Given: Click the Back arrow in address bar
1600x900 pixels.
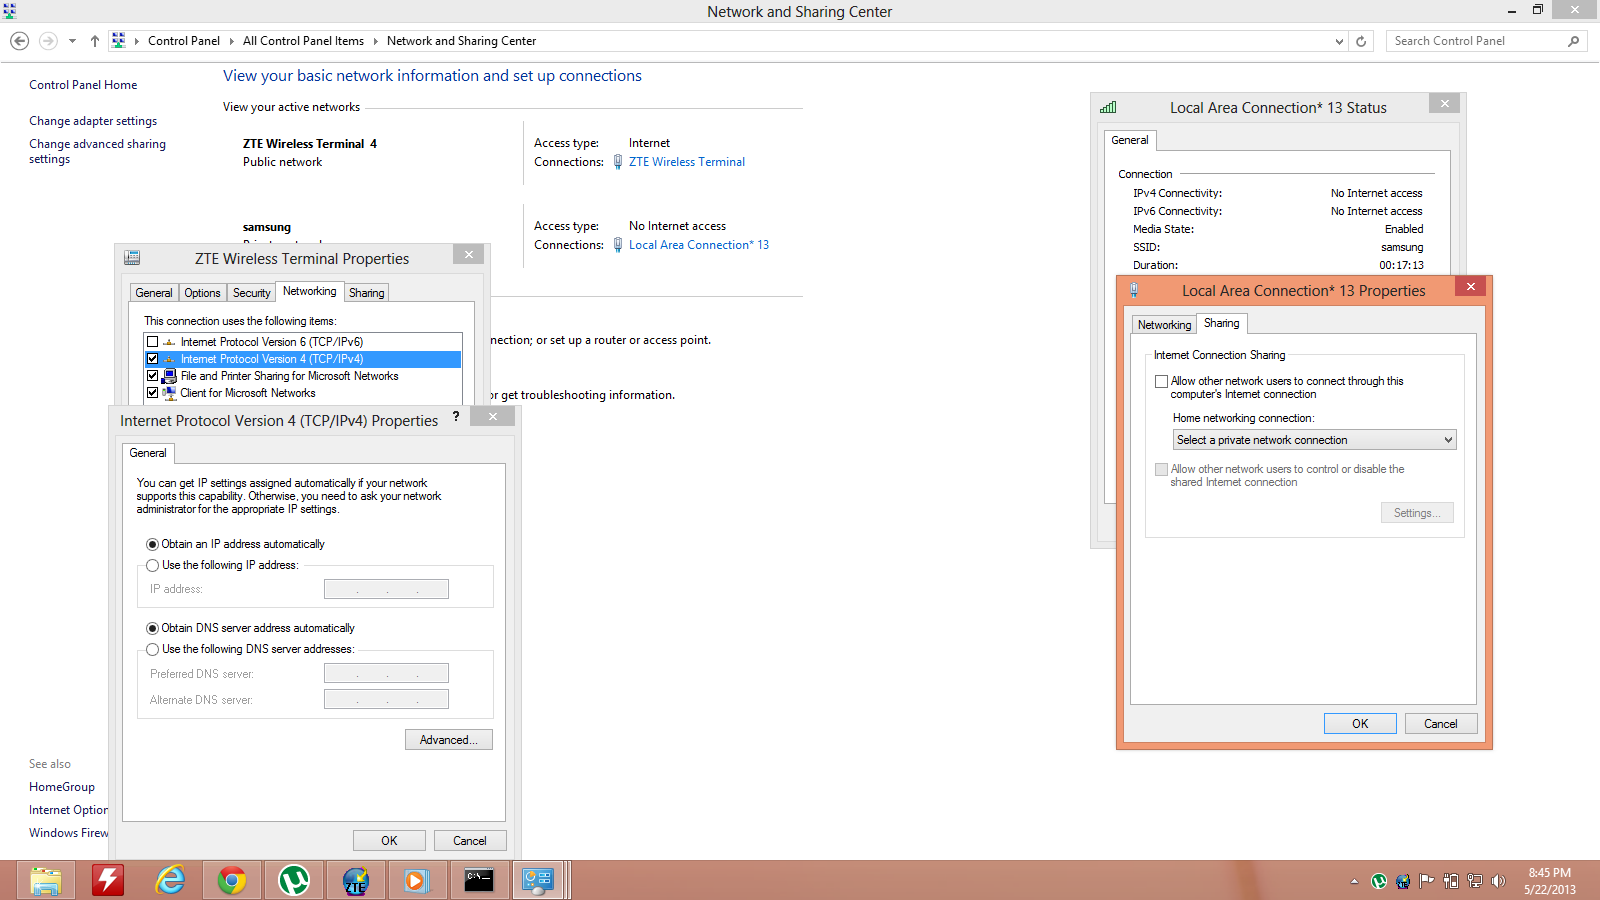Looking at the screenshot, I should (x=19, y=41).
